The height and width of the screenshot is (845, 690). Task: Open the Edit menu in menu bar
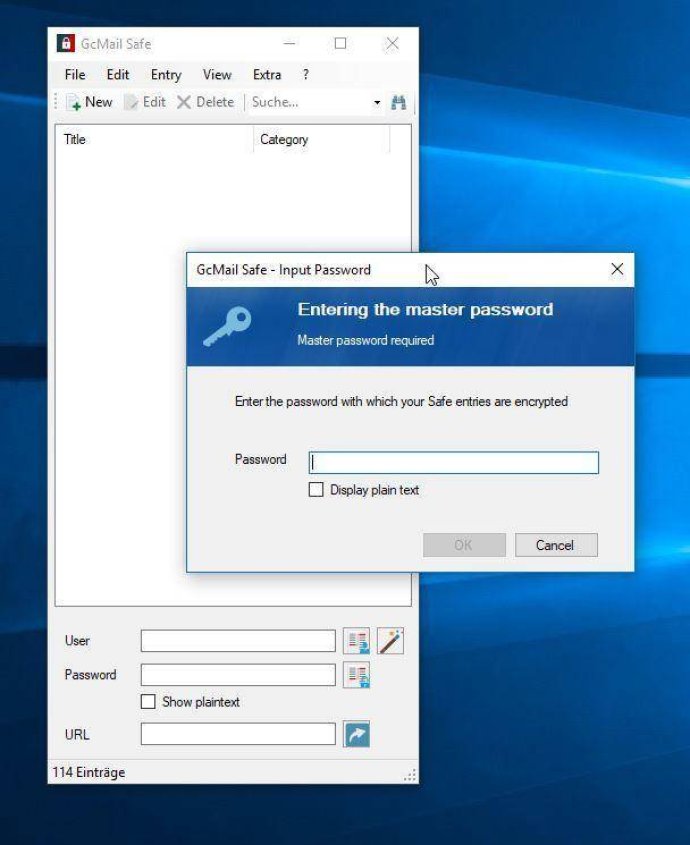(x=118, y=74)
